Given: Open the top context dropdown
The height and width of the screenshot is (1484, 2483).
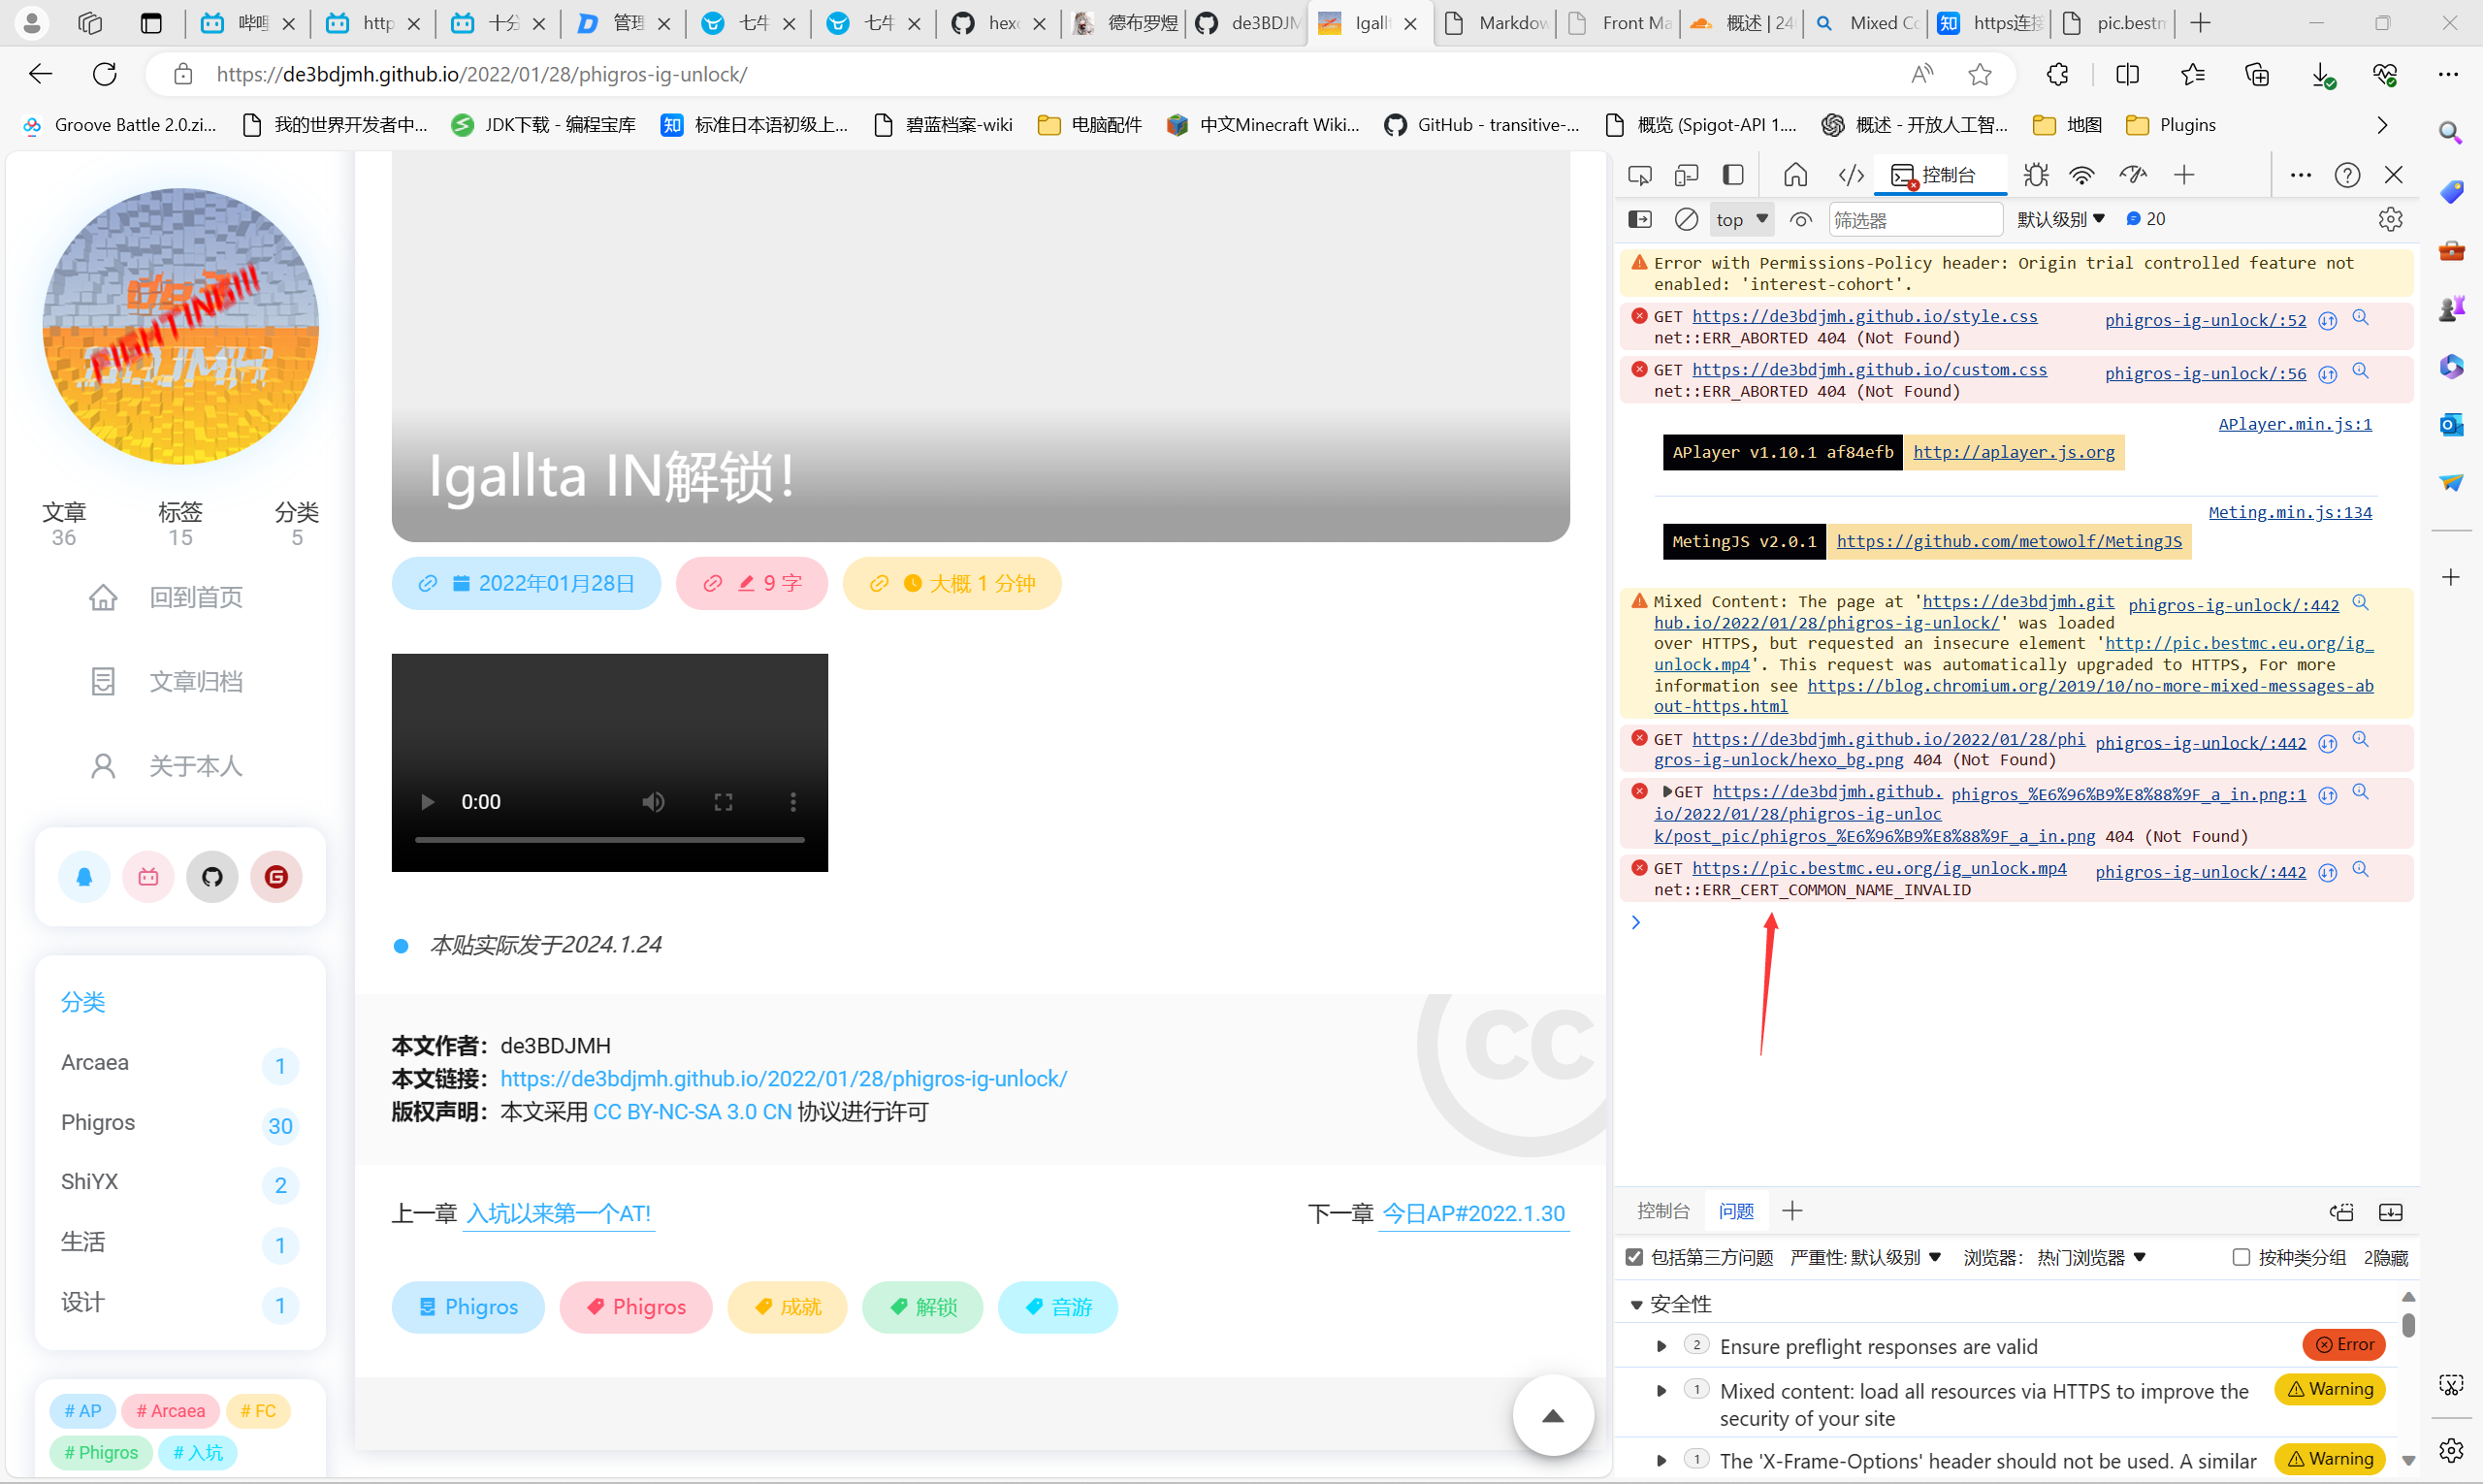Looking at the screenshot, I should [x=1742, y=219].
